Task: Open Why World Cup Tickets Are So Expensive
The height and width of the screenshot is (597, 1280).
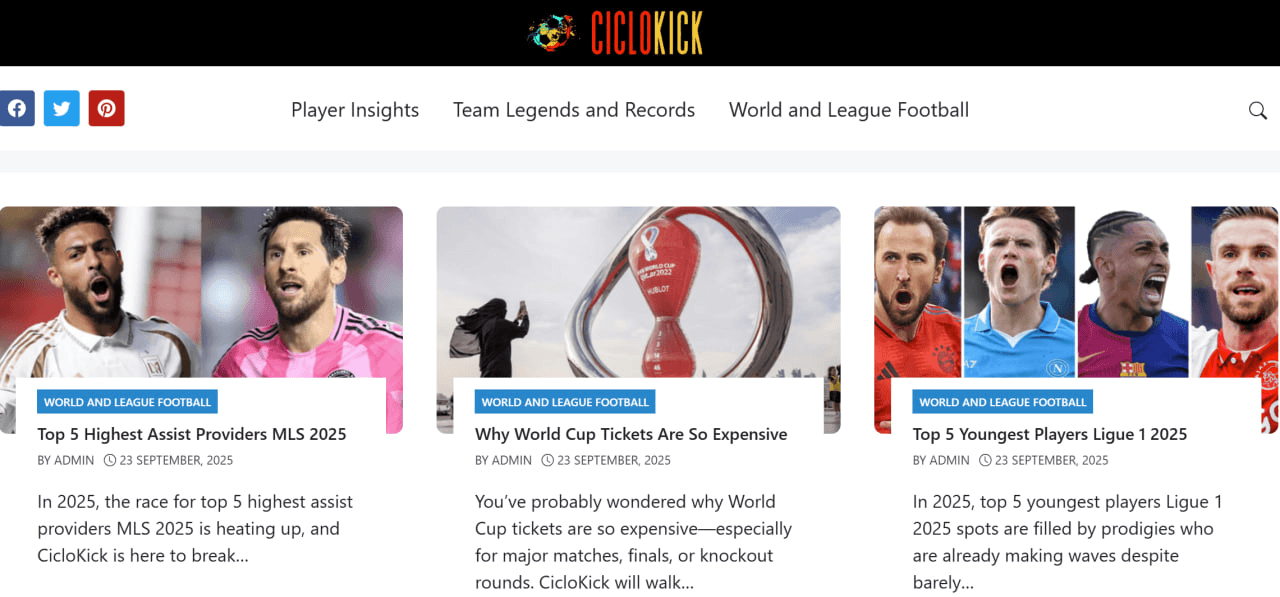Action: 631,434
